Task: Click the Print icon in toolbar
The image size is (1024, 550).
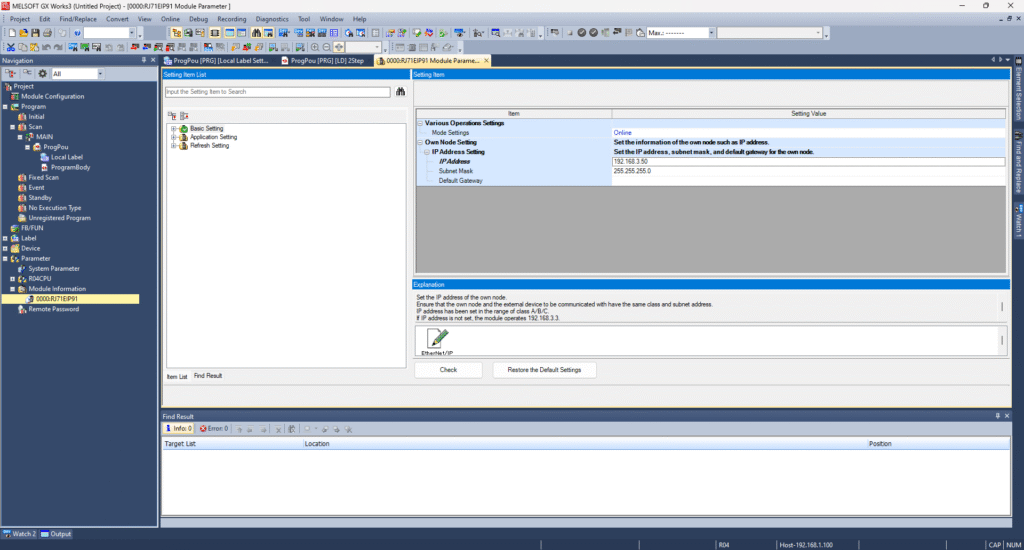Action: coord(47,33)
